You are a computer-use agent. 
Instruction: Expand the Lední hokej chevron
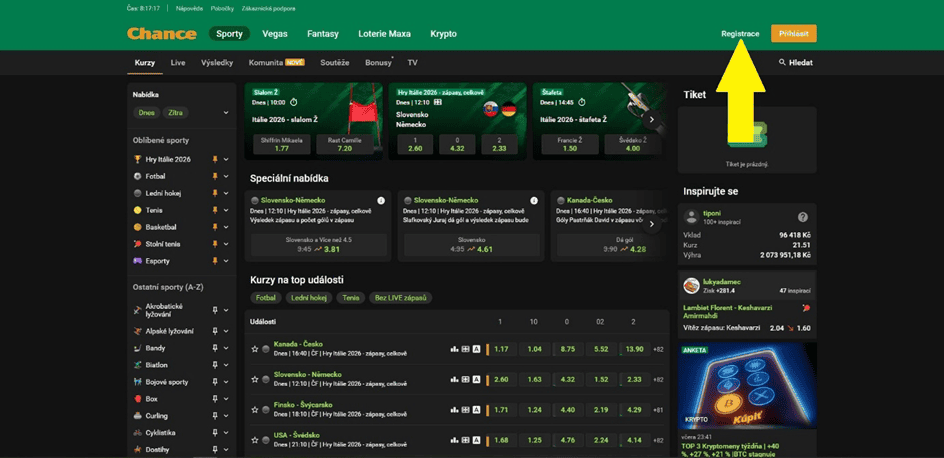coord(226,193)
